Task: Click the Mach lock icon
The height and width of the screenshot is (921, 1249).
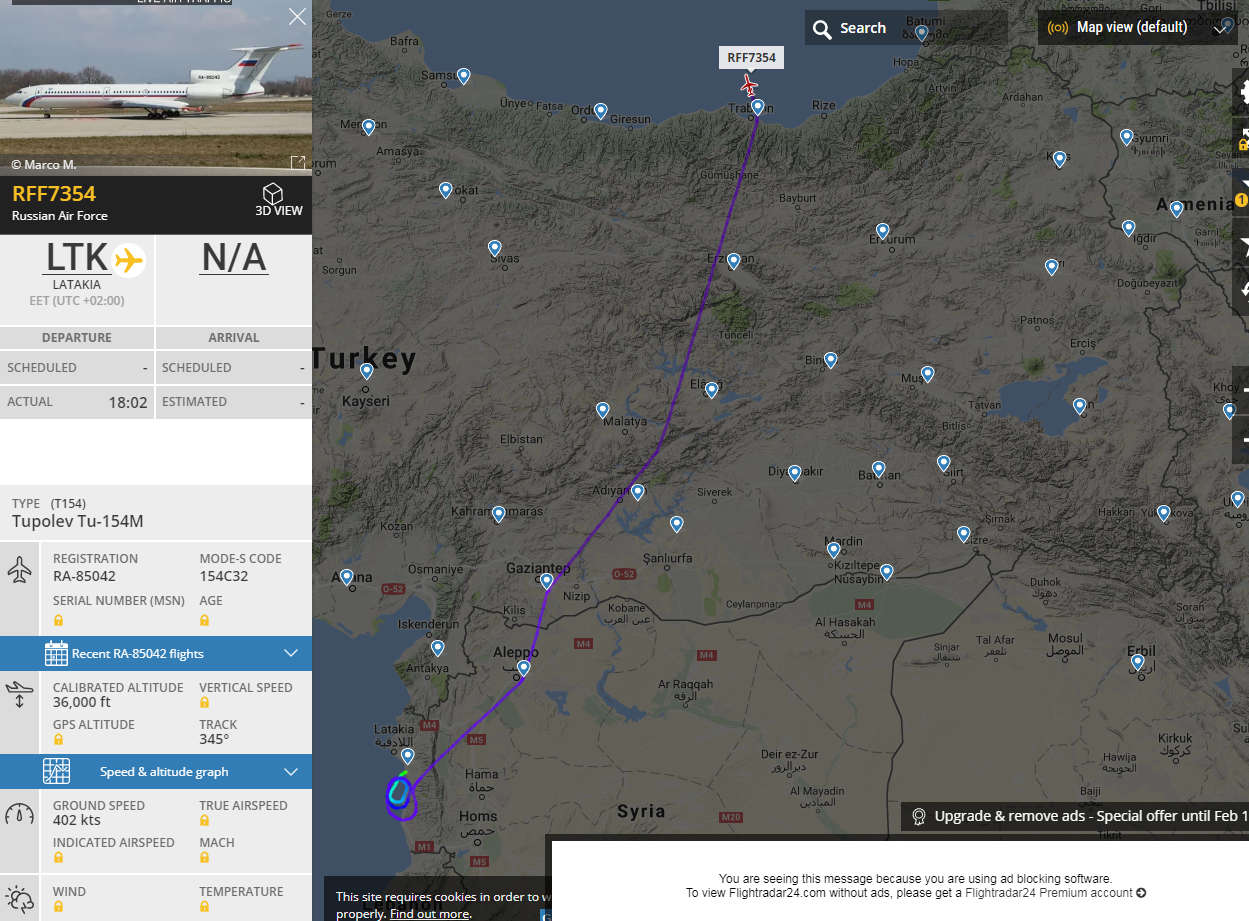Action: (204, 857)
